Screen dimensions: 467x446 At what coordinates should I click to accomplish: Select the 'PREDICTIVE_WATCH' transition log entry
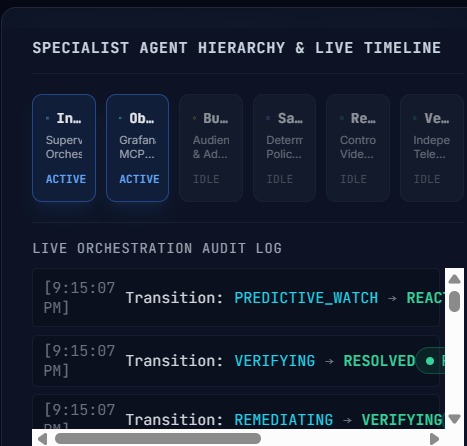pyautogui.click(x=236, y=297)
